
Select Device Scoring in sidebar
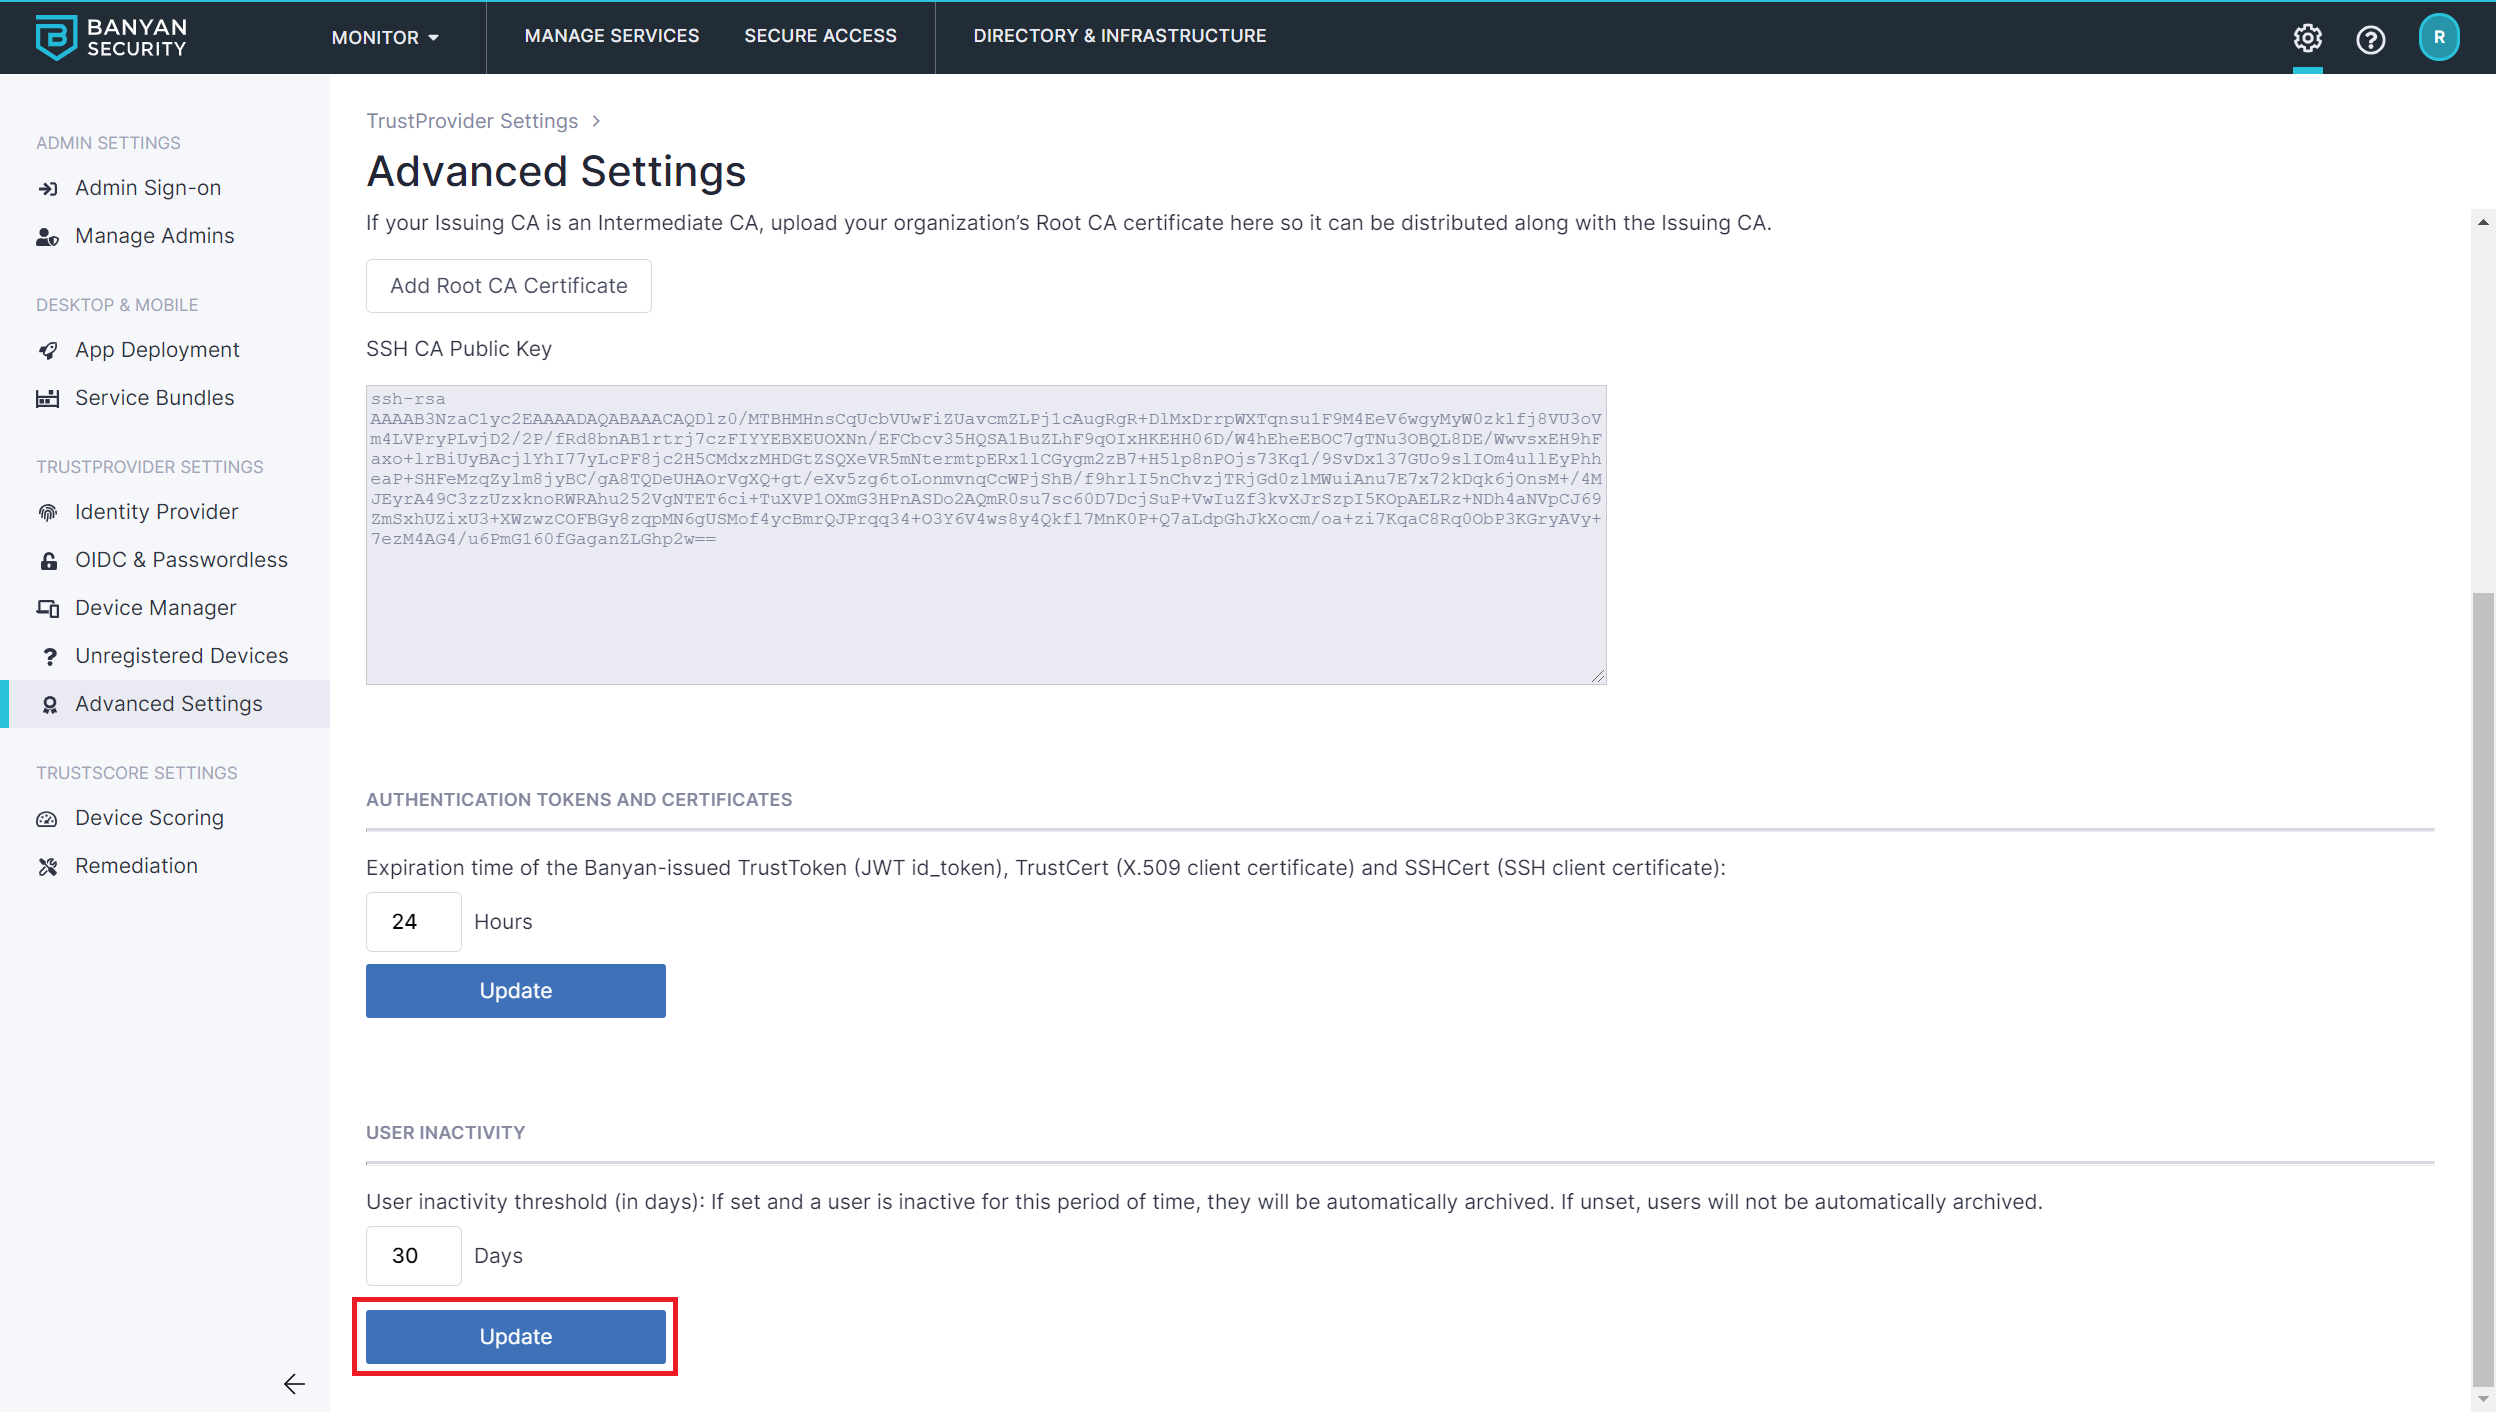point(149,818)
